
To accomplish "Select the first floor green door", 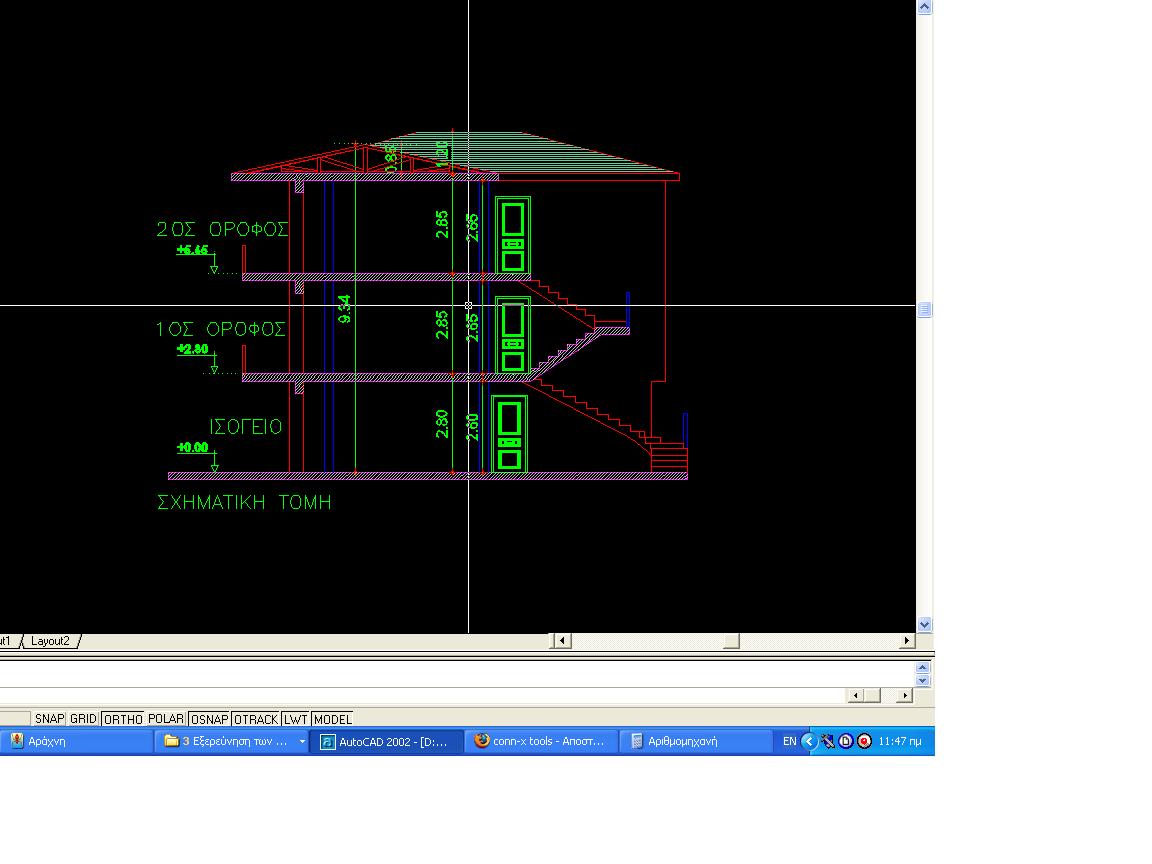I will 513,335.
